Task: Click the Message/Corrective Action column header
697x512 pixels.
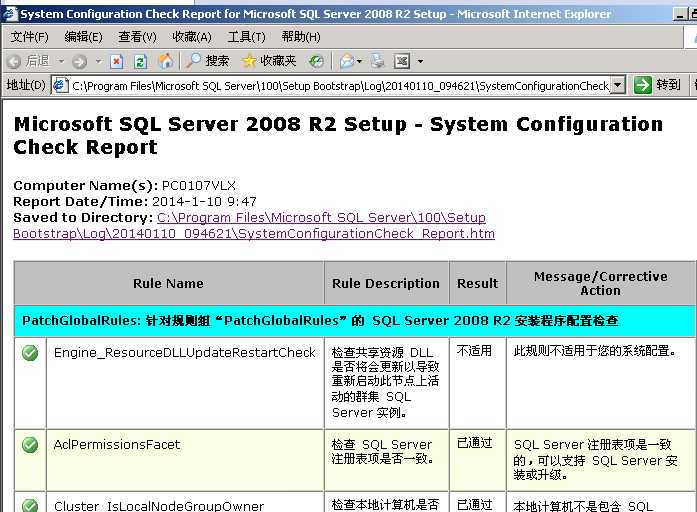Action: 601,283
